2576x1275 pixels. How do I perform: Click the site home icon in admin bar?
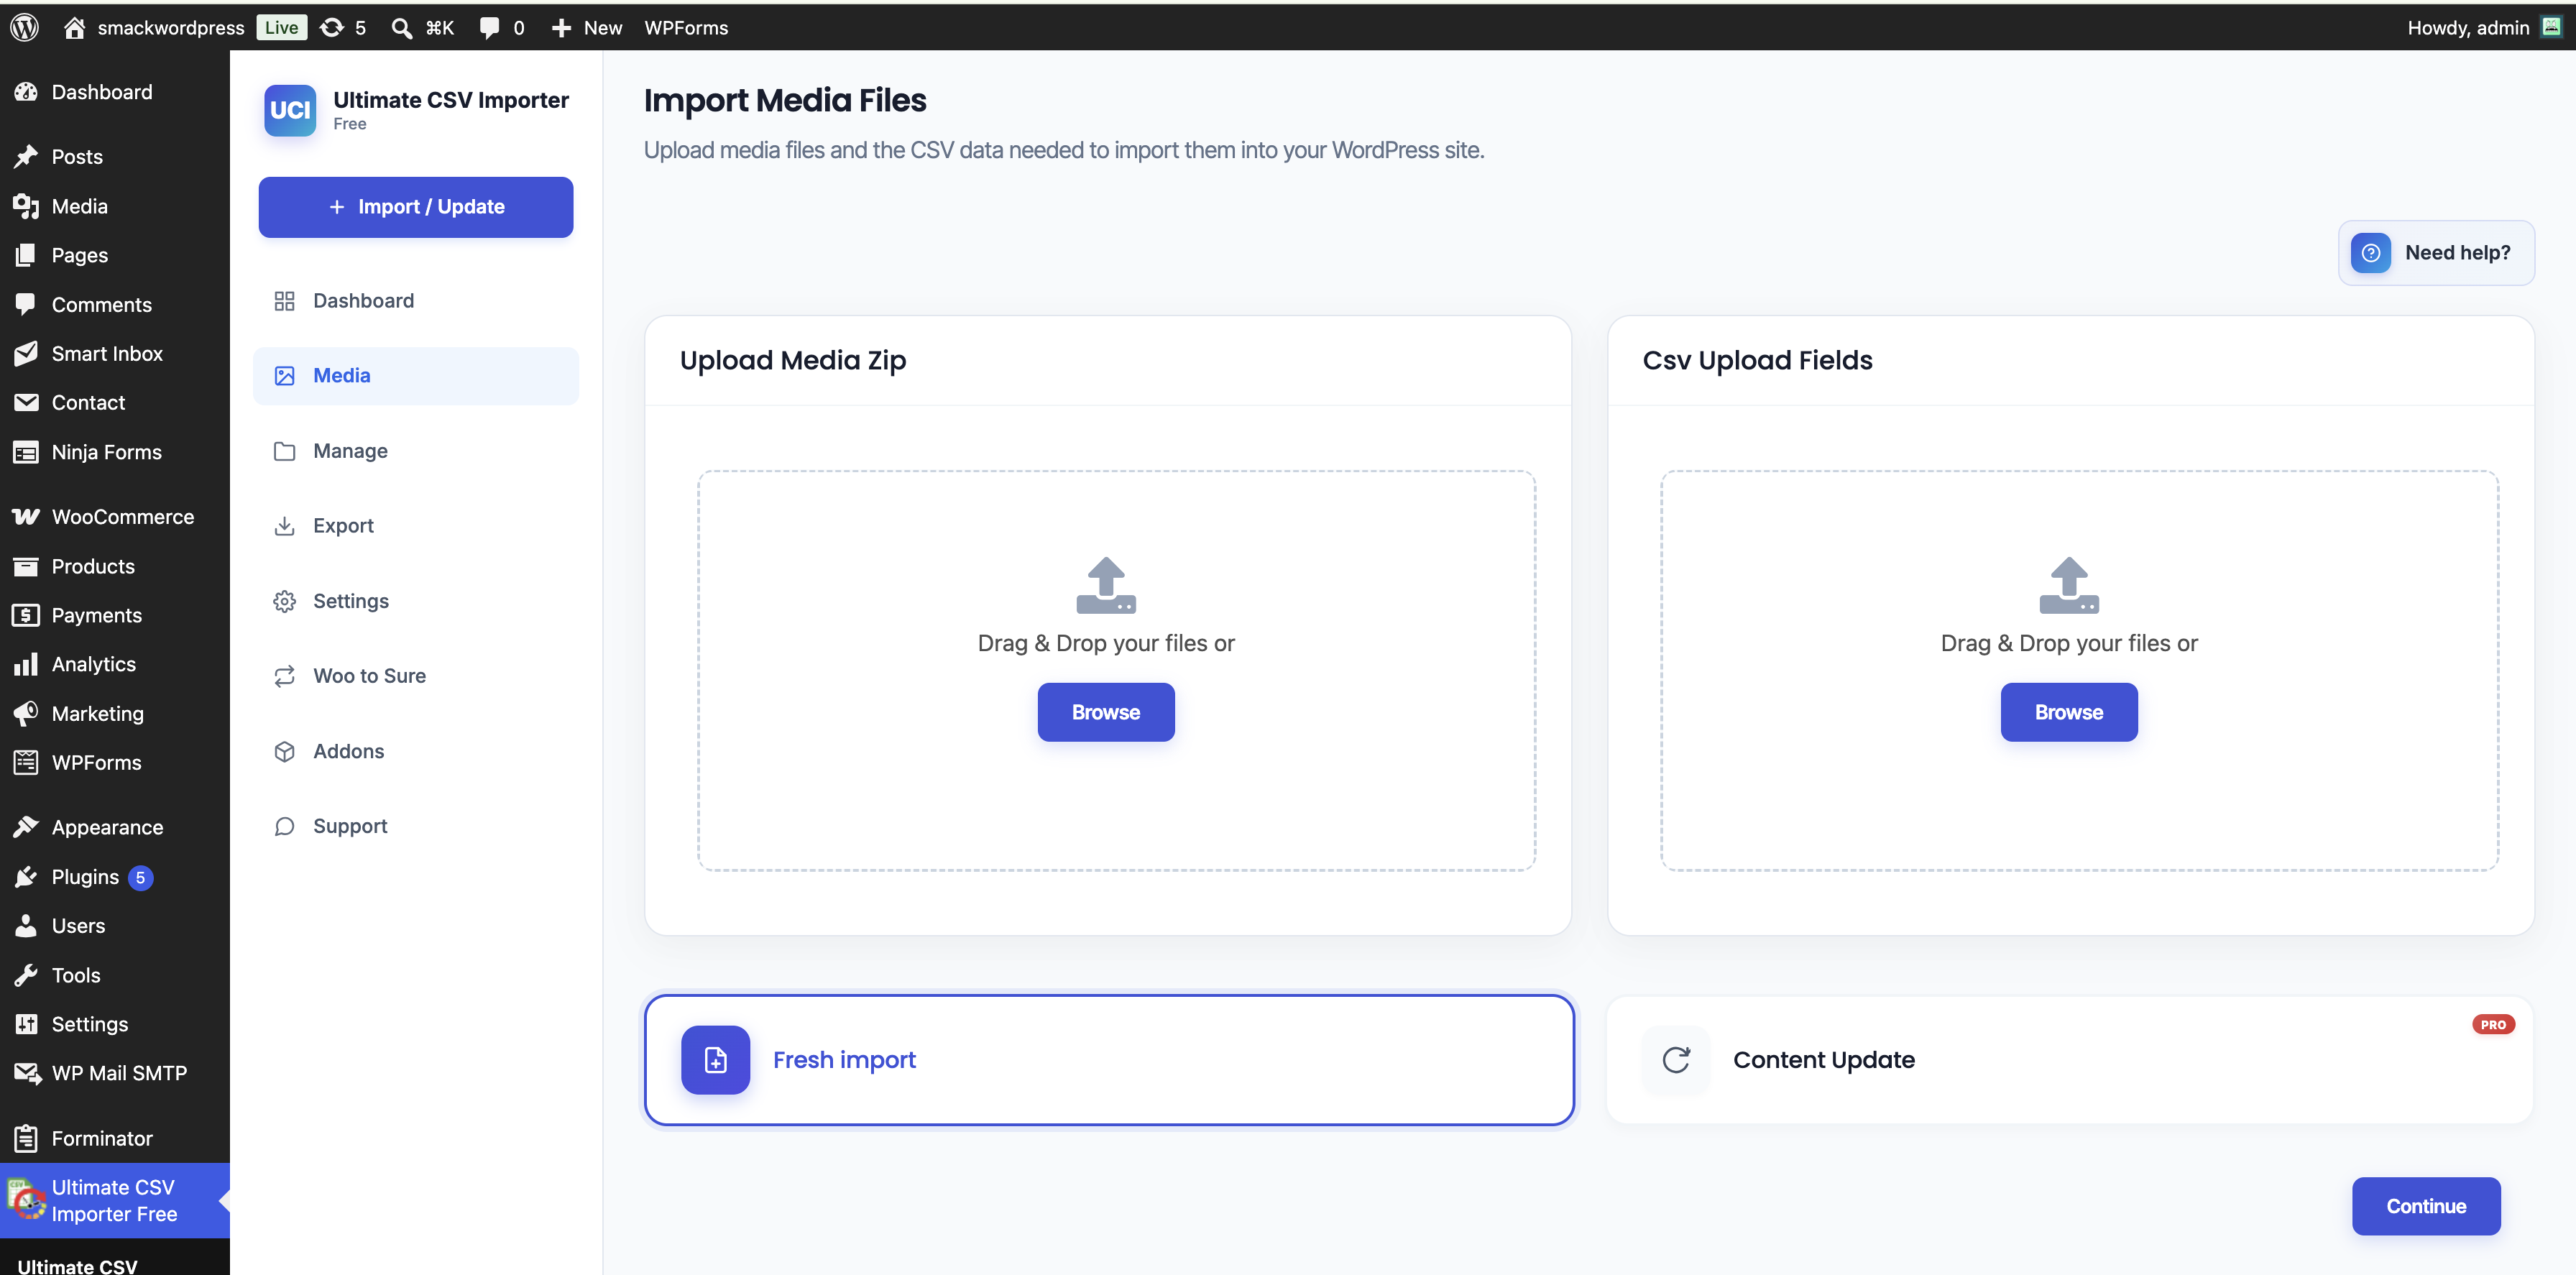(74, 27)
